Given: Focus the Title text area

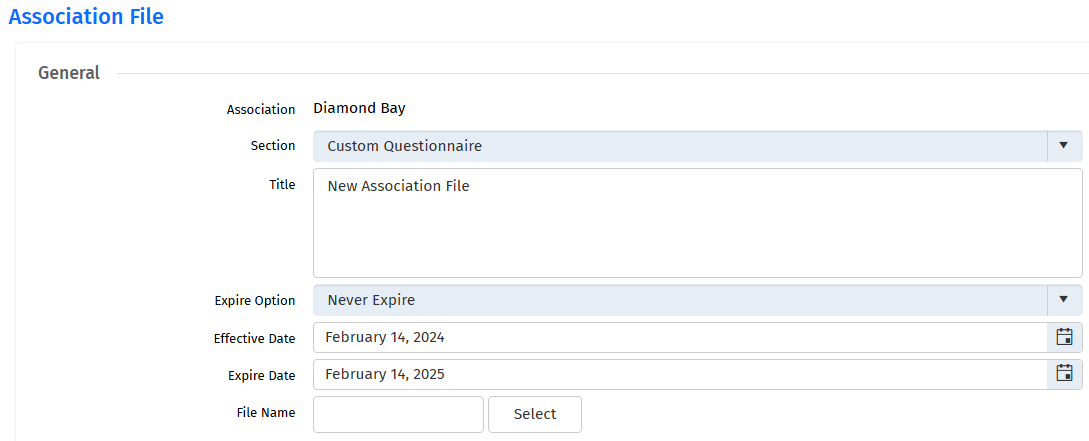Looking at the screenshot, I should (x=697, y=223).
